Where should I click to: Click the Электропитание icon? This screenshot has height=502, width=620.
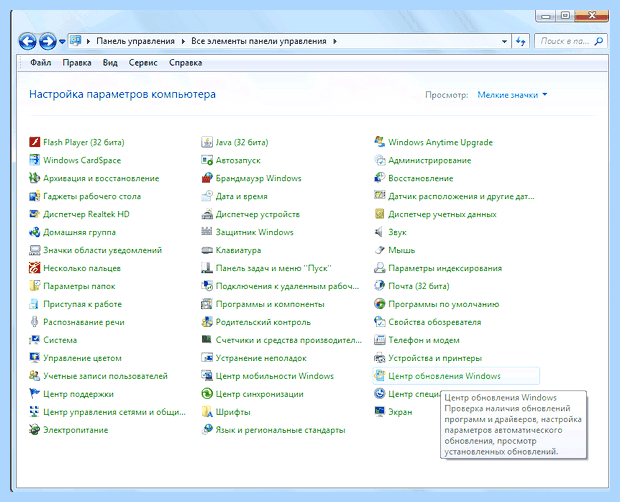pos(34,430)
